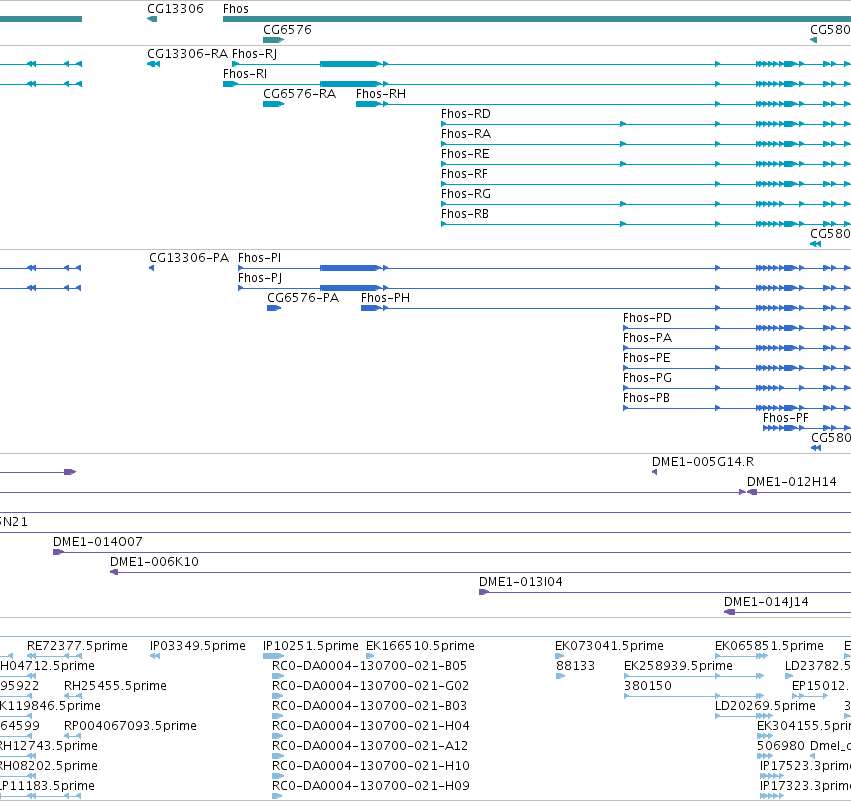Select the Fhos-PF protein label
Viewport: 851px width, 801px height.
785,418
